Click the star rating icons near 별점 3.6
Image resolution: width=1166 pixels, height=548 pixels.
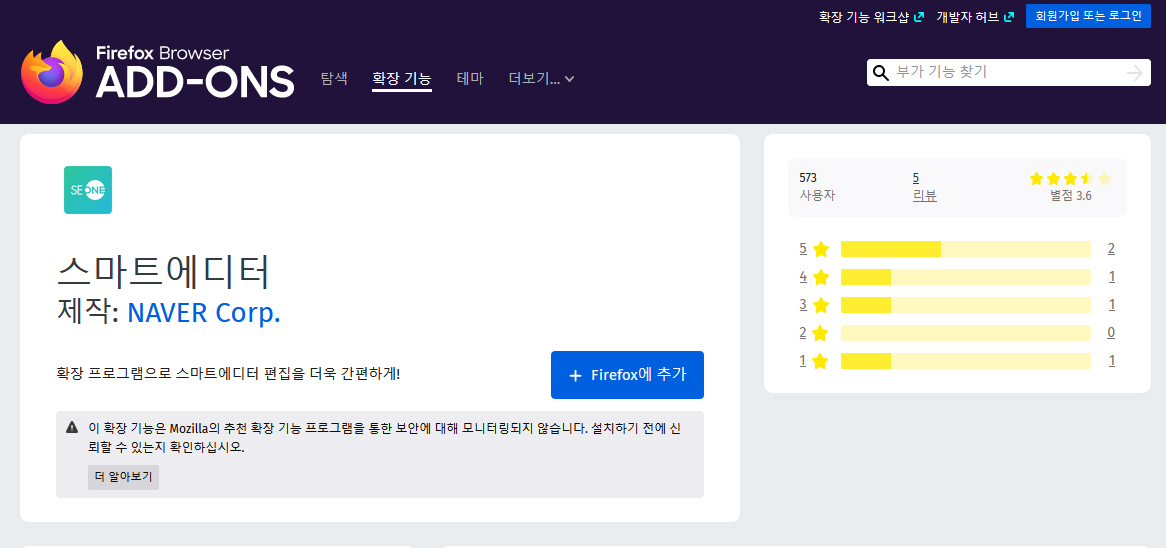[1070, 178]
